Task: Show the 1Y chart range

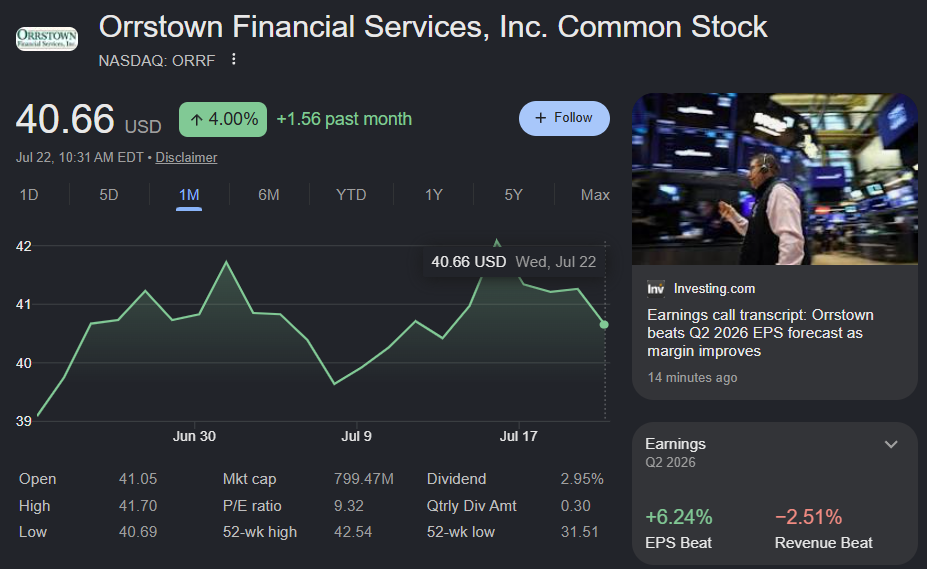Action: click(x=433, y=195)
